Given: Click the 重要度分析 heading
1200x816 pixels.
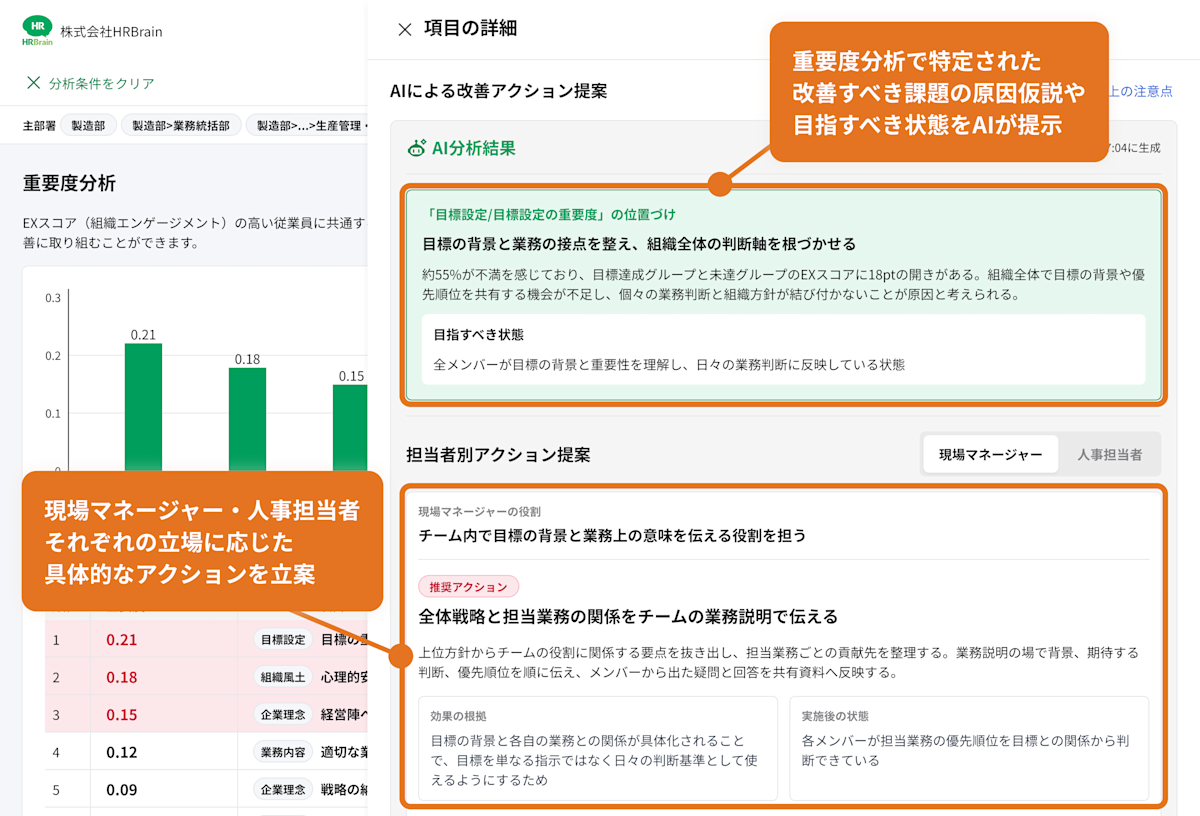Looking at the screenshot, I should pos(70,183).
